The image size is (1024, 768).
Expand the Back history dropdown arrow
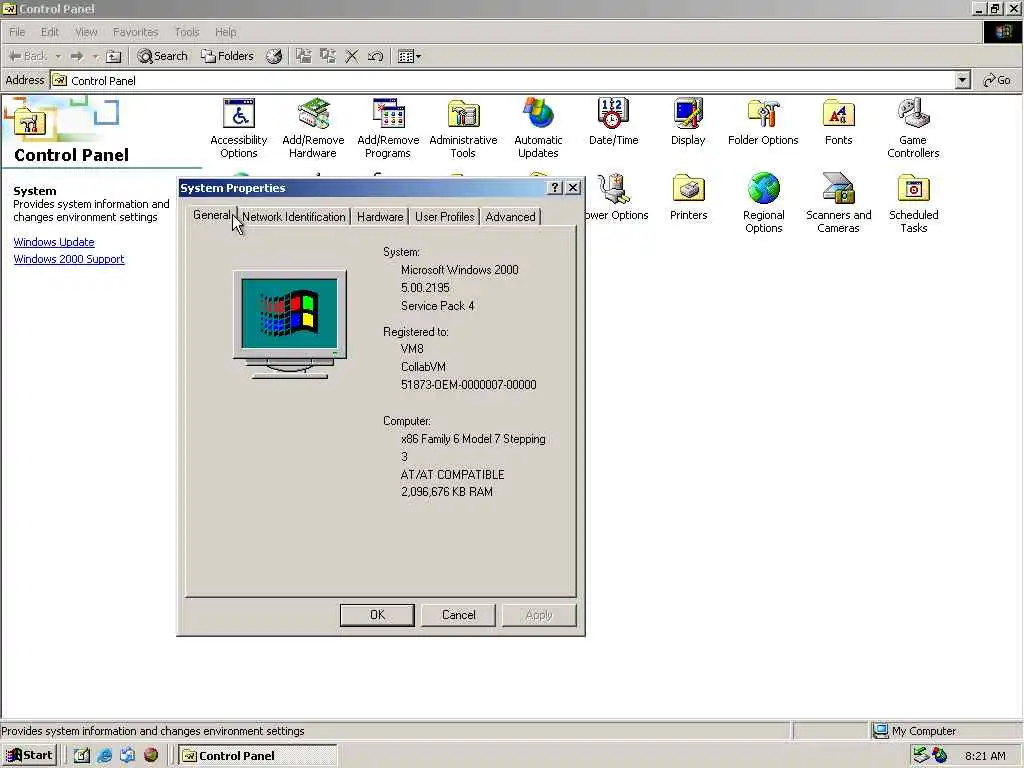58,57
